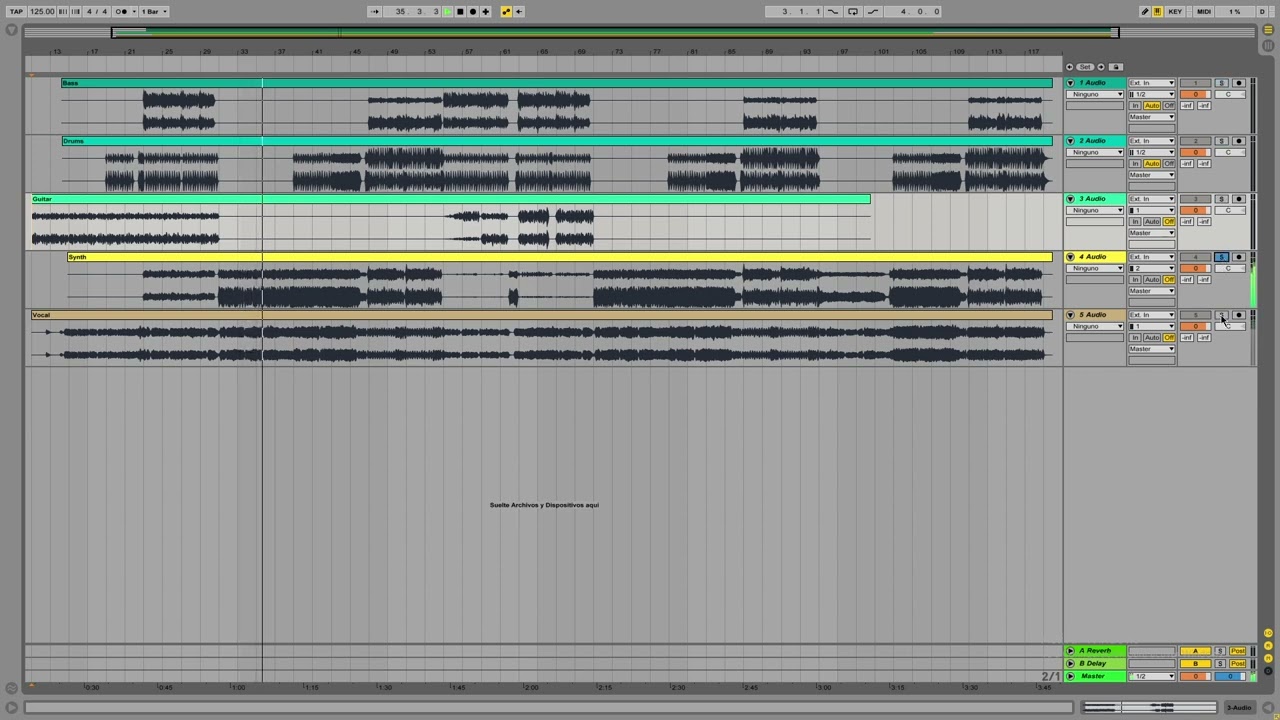Image resolution: width=1280 pixels, height=720 pixels.
Task: Jump to the previous locator arrow
Action: click(x=1069, y=67)
